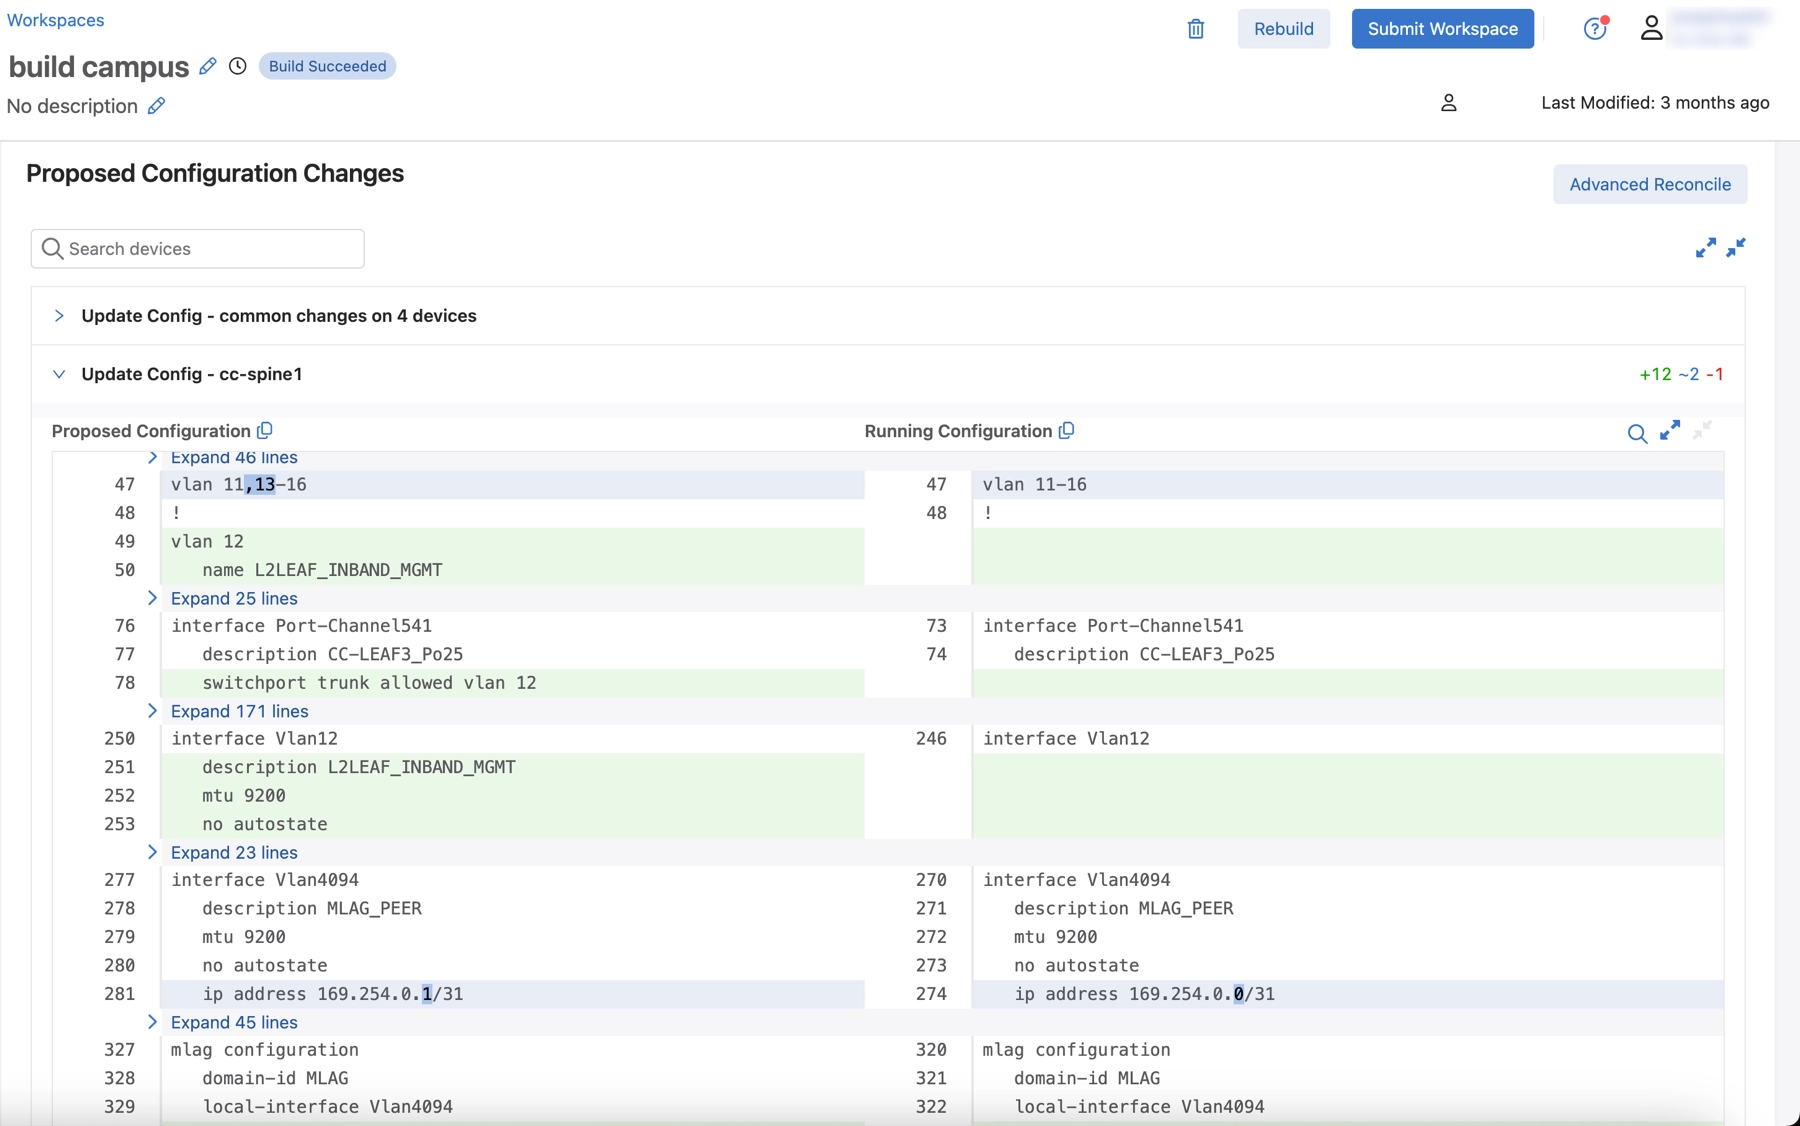1800x1126 pixels.
Task: Open the user account profile icon
Action: 1651,29
